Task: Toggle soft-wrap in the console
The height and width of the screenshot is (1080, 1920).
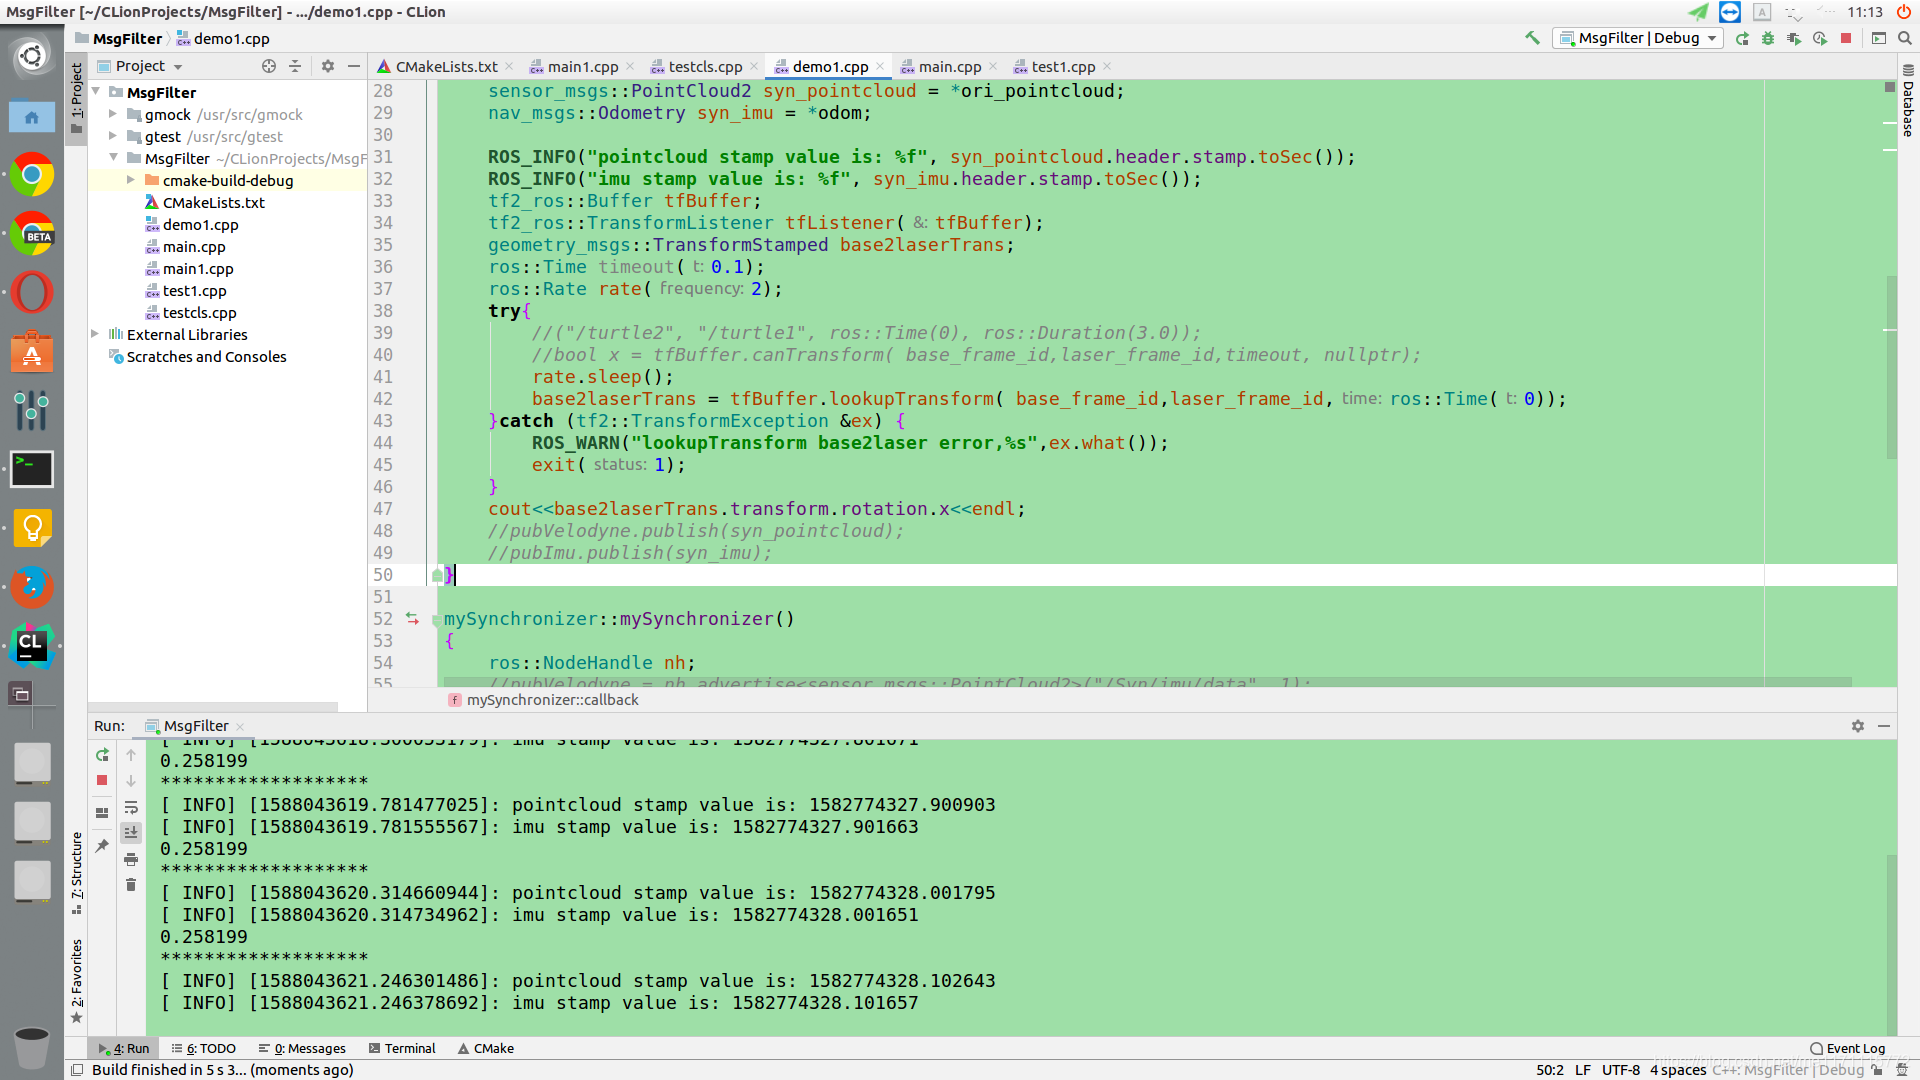Action: tap(131, 807)
